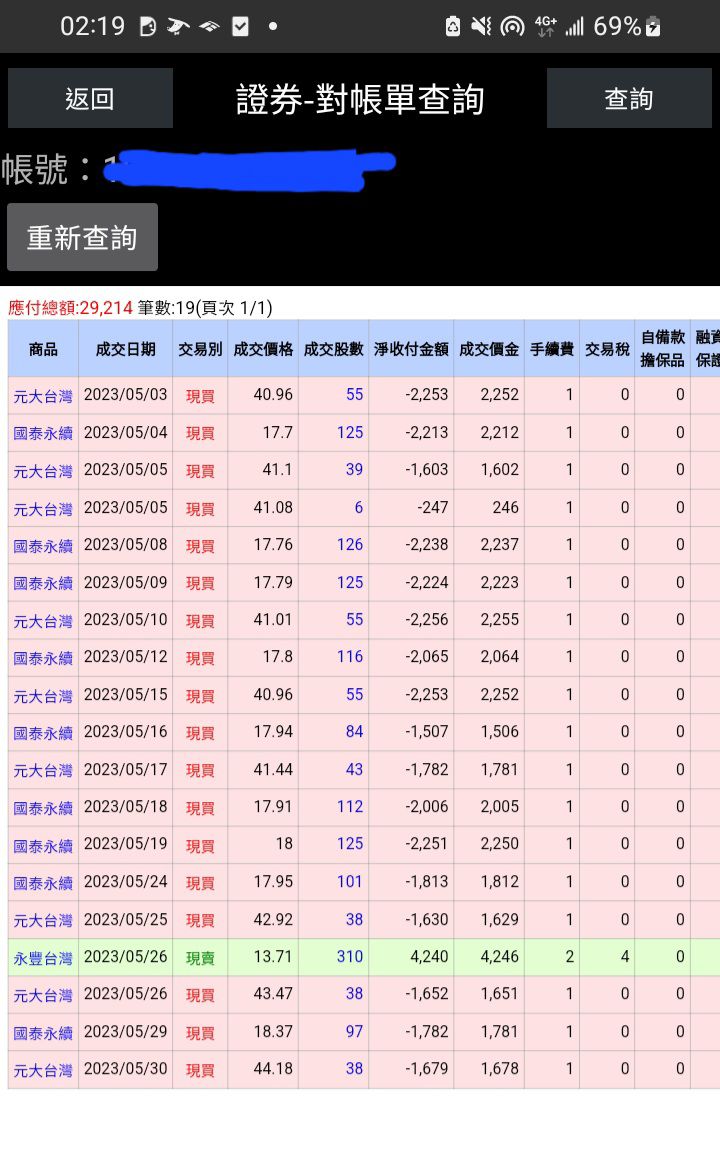Click share count 310 in sell row

click(349, 957)
